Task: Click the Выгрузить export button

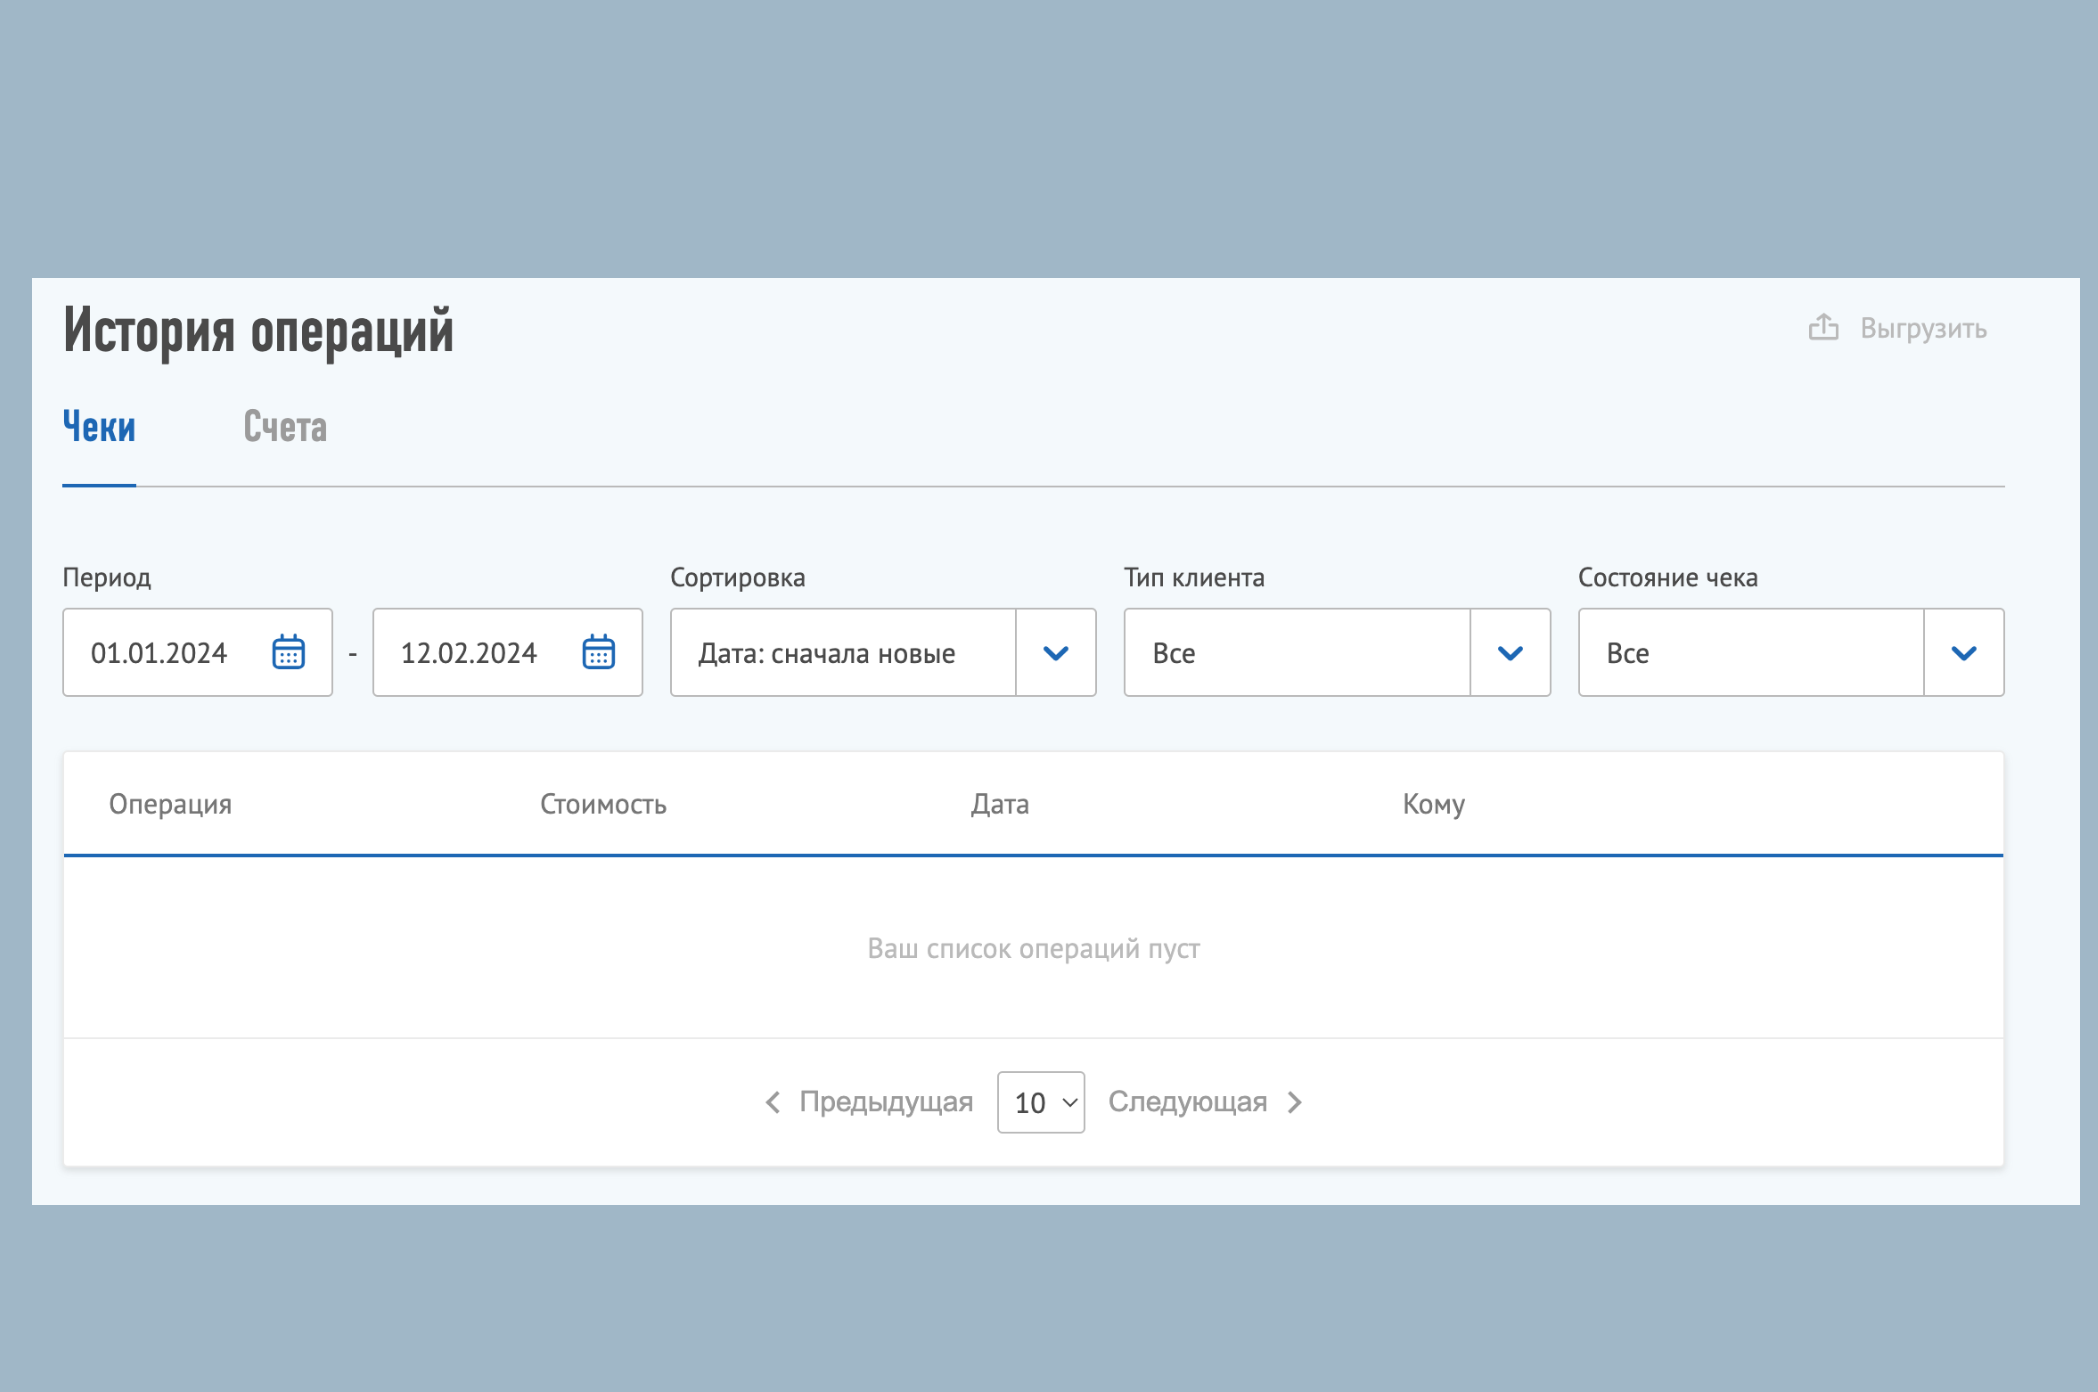Action: click(1922, 328)
